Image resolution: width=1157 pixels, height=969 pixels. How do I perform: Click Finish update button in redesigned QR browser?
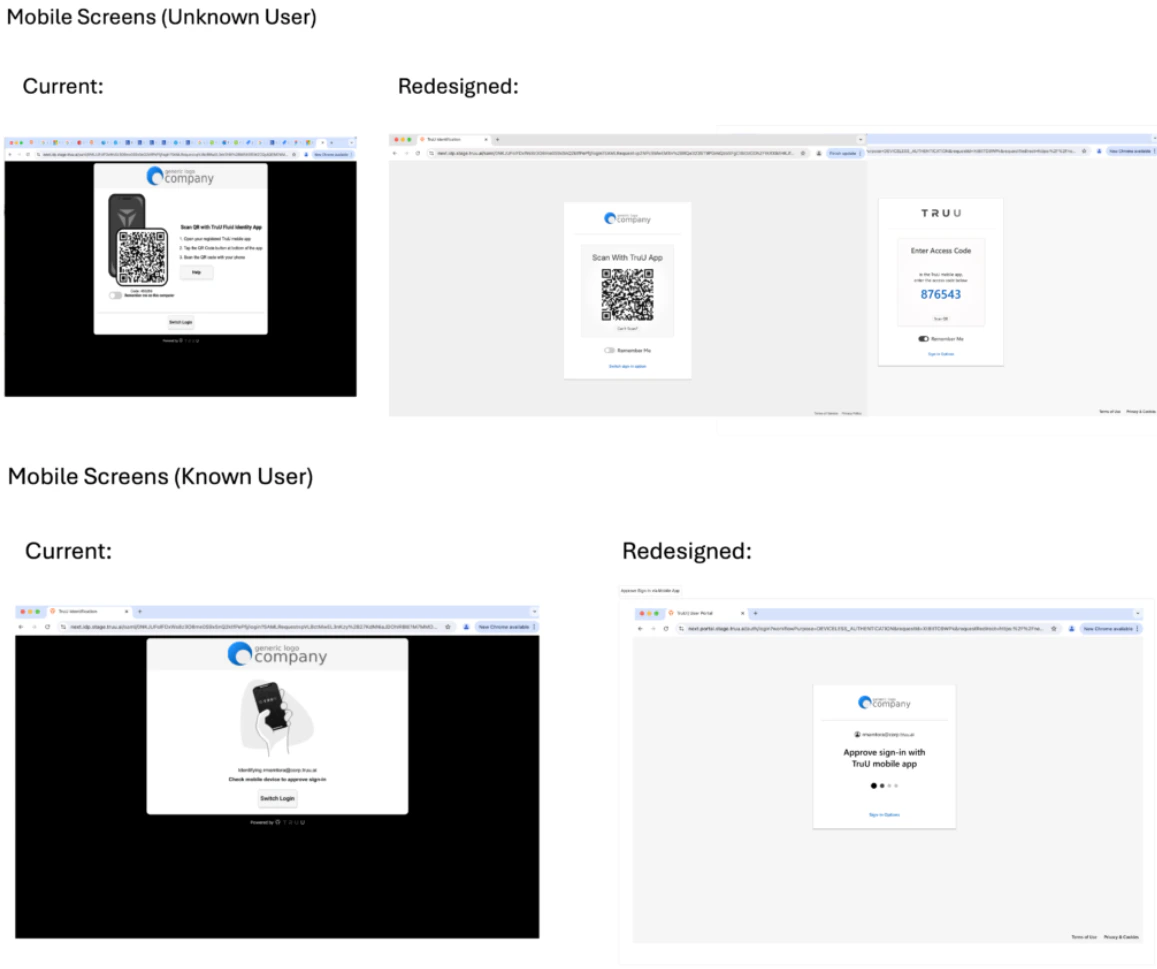click(845, 153)
